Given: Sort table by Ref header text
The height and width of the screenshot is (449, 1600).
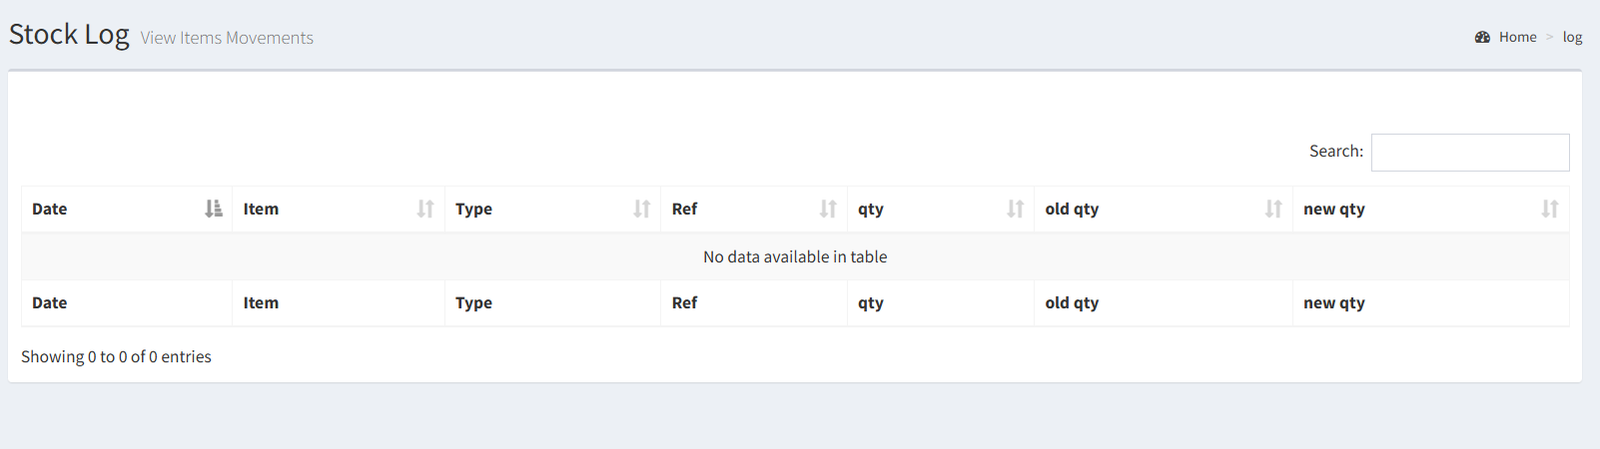Looking at the screenshot, I should [684, 209].
